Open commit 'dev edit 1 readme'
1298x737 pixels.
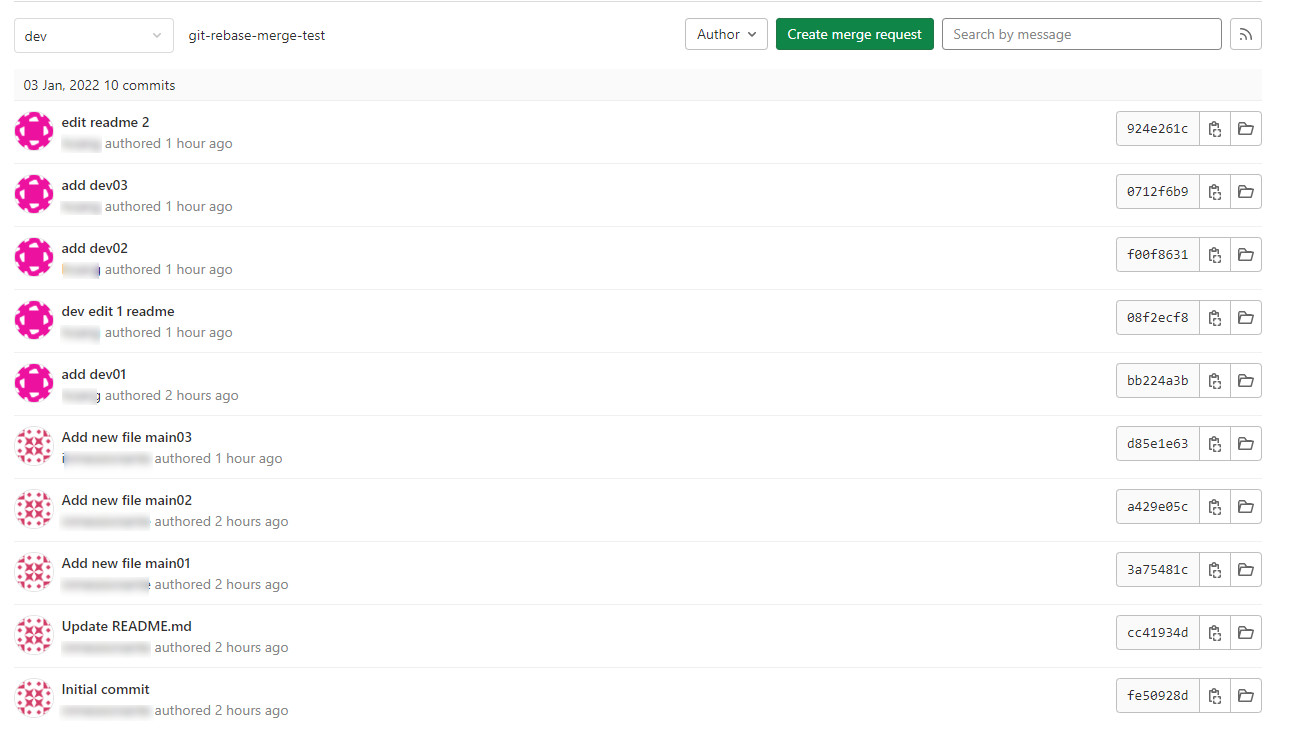pyautogui.click(x=118, y=311)
